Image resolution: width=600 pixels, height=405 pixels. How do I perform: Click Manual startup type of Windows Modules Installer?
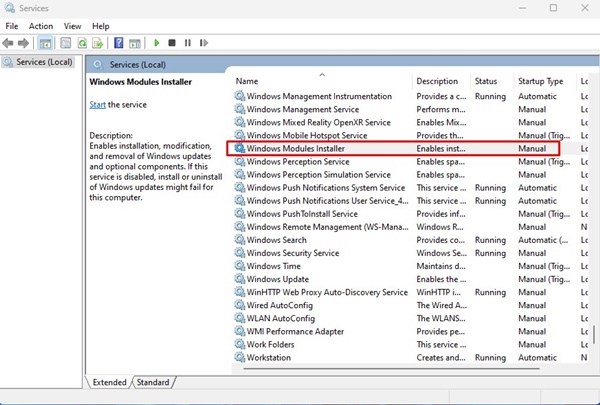coord(532,149)
